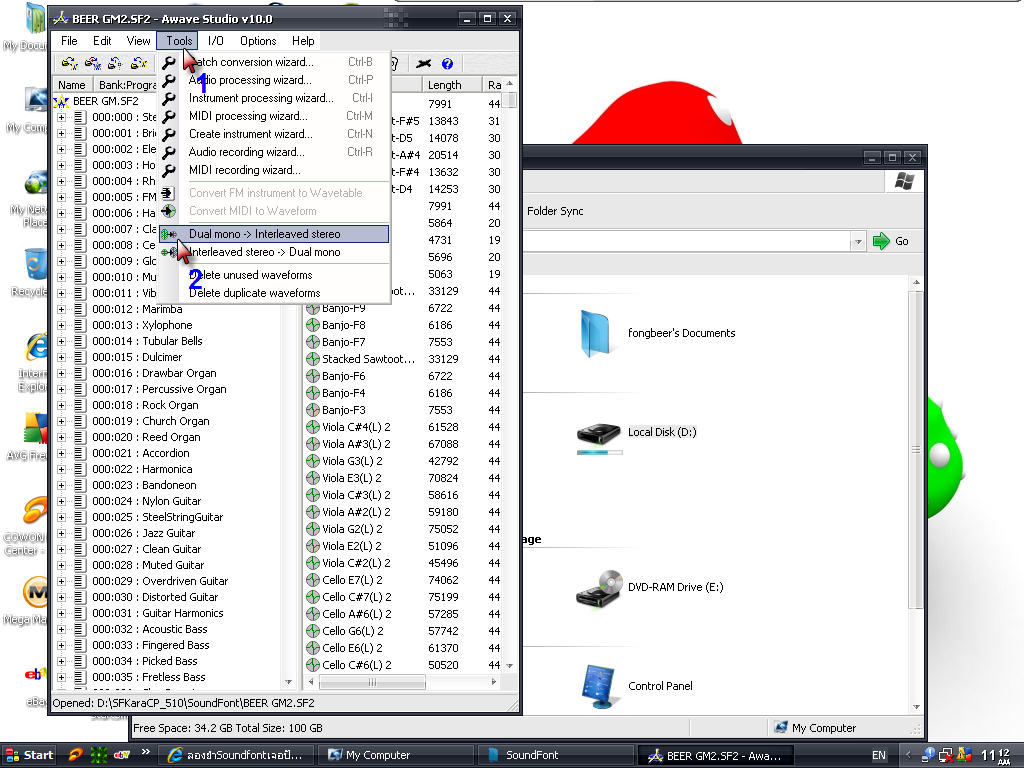1024x768 pixels.
Task: Expand the 000:026 Jazz Guitar tree node
Action: (x=61, y=534)
